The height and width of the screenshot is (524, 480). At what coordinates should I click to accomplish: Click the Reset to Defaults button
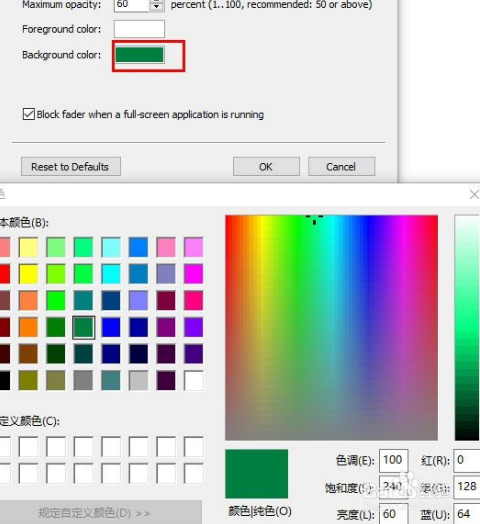pos(71,166)
